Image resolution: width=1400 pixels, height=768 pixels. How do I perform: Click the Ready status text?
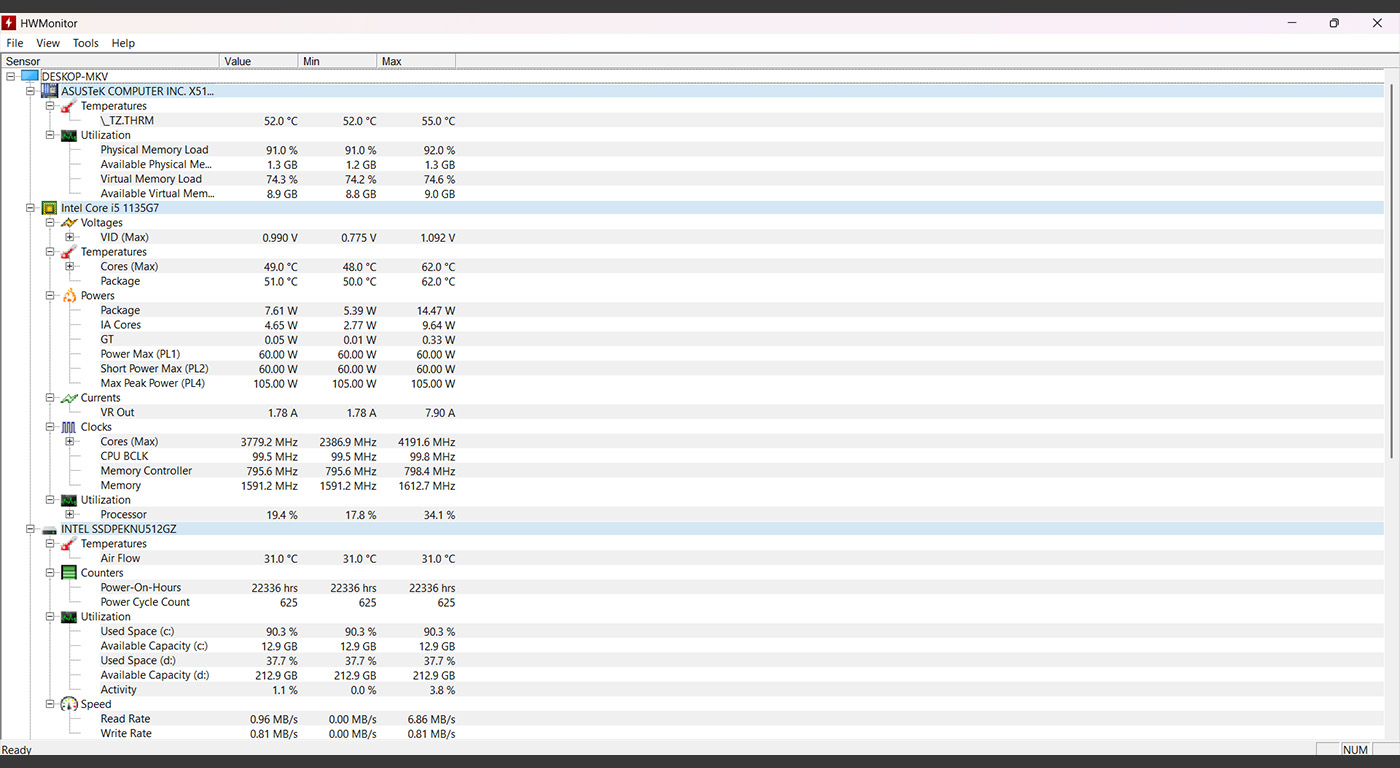[17, 750]
